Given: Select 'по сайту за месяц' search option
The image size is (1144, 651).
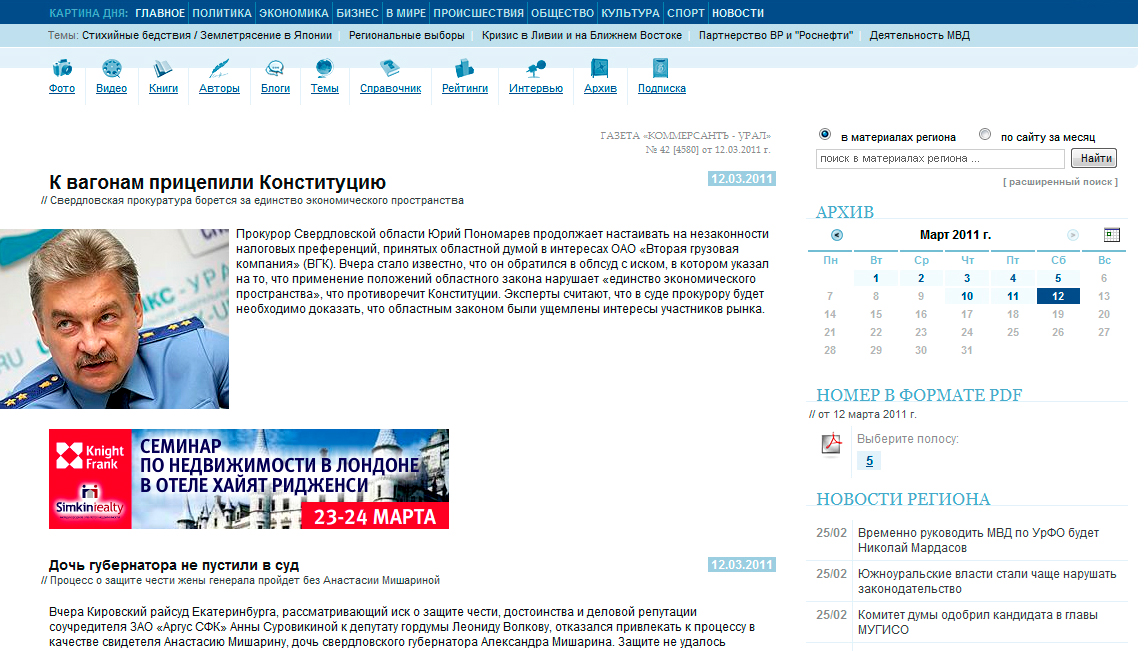Looking at the screenshot, I should 985,134.
